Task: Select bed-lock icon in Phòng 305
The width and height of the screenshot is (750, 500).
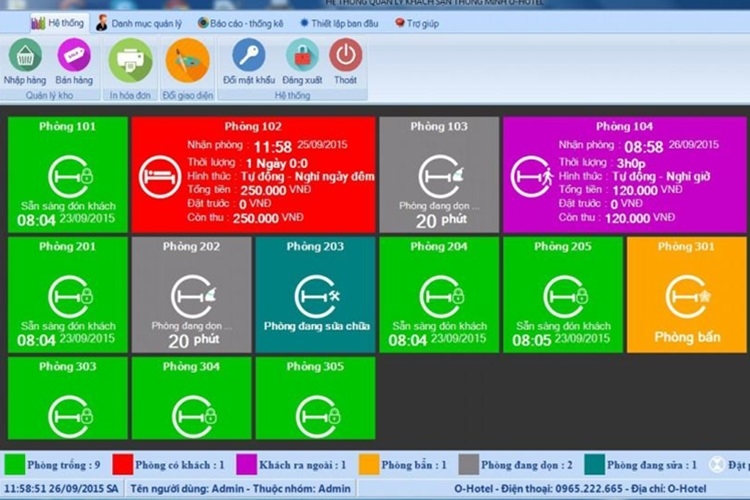Action: tap(318, 417)
